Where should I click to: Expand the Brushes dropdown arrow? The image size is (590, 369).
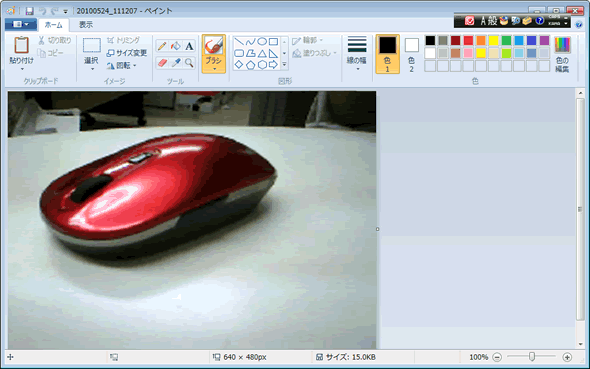click(214, 69)
